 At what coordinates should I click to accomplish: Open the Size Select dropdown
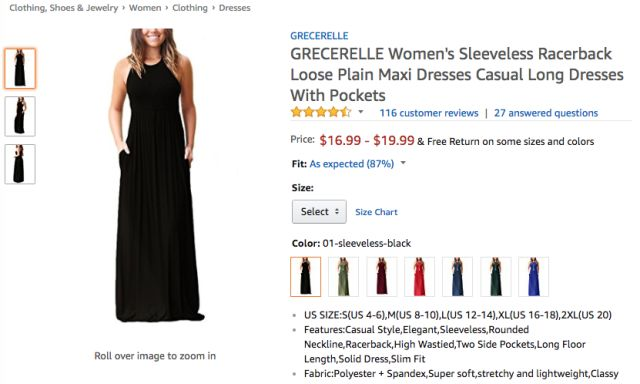click(x=319, y=211)
